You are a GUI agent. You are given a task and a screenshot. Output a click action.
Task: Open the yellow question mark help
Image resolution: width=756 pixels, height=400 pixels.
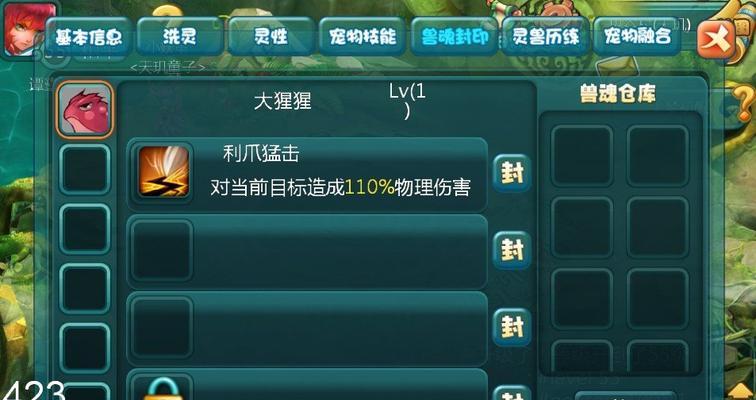tap(745, 101)
